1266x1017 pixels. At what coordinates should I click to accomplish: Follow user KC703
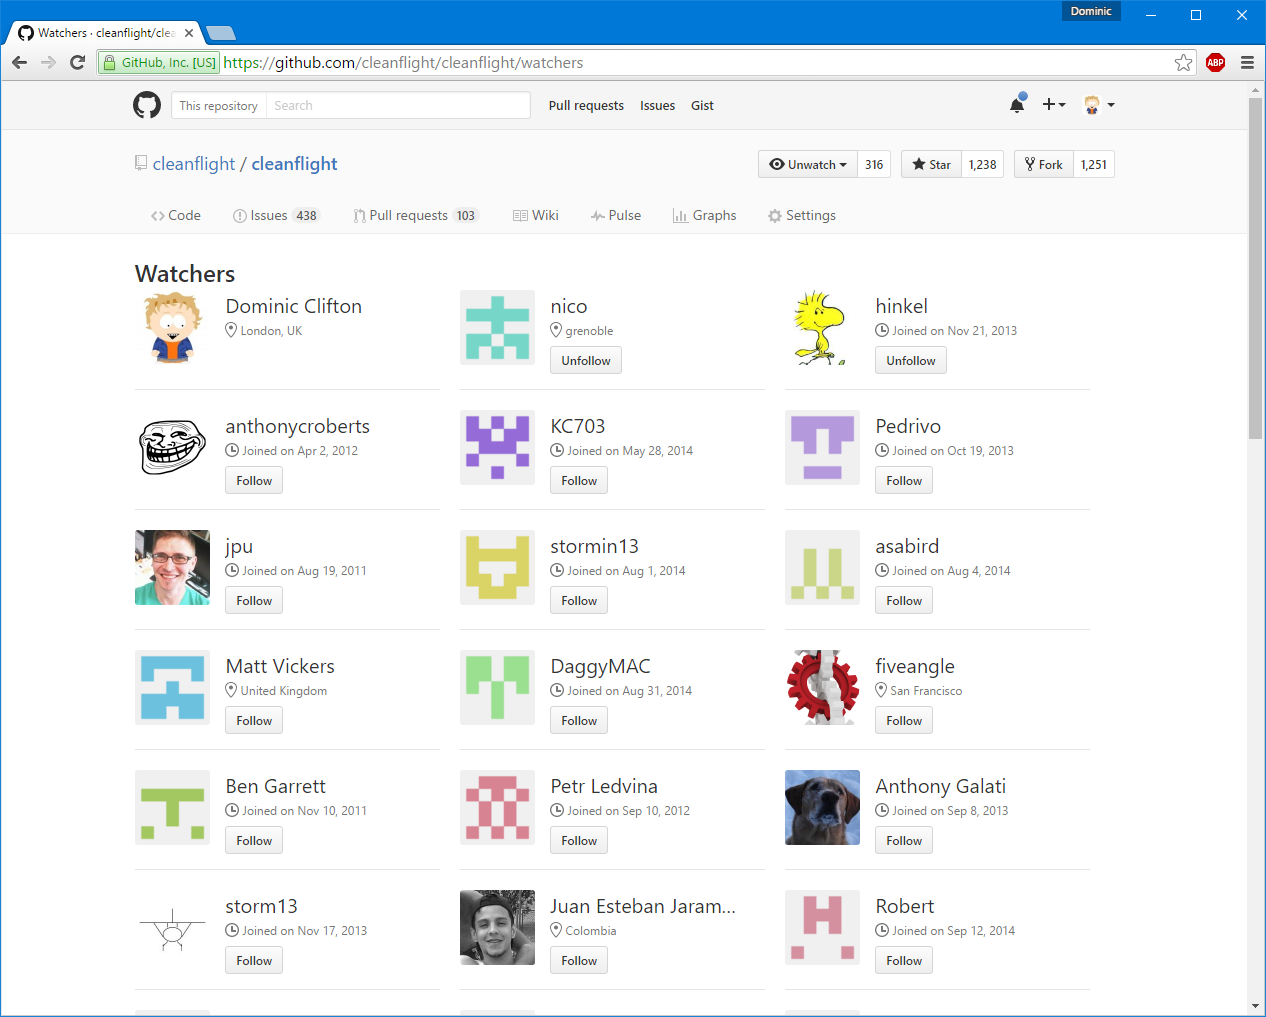[x=579, y=481]
